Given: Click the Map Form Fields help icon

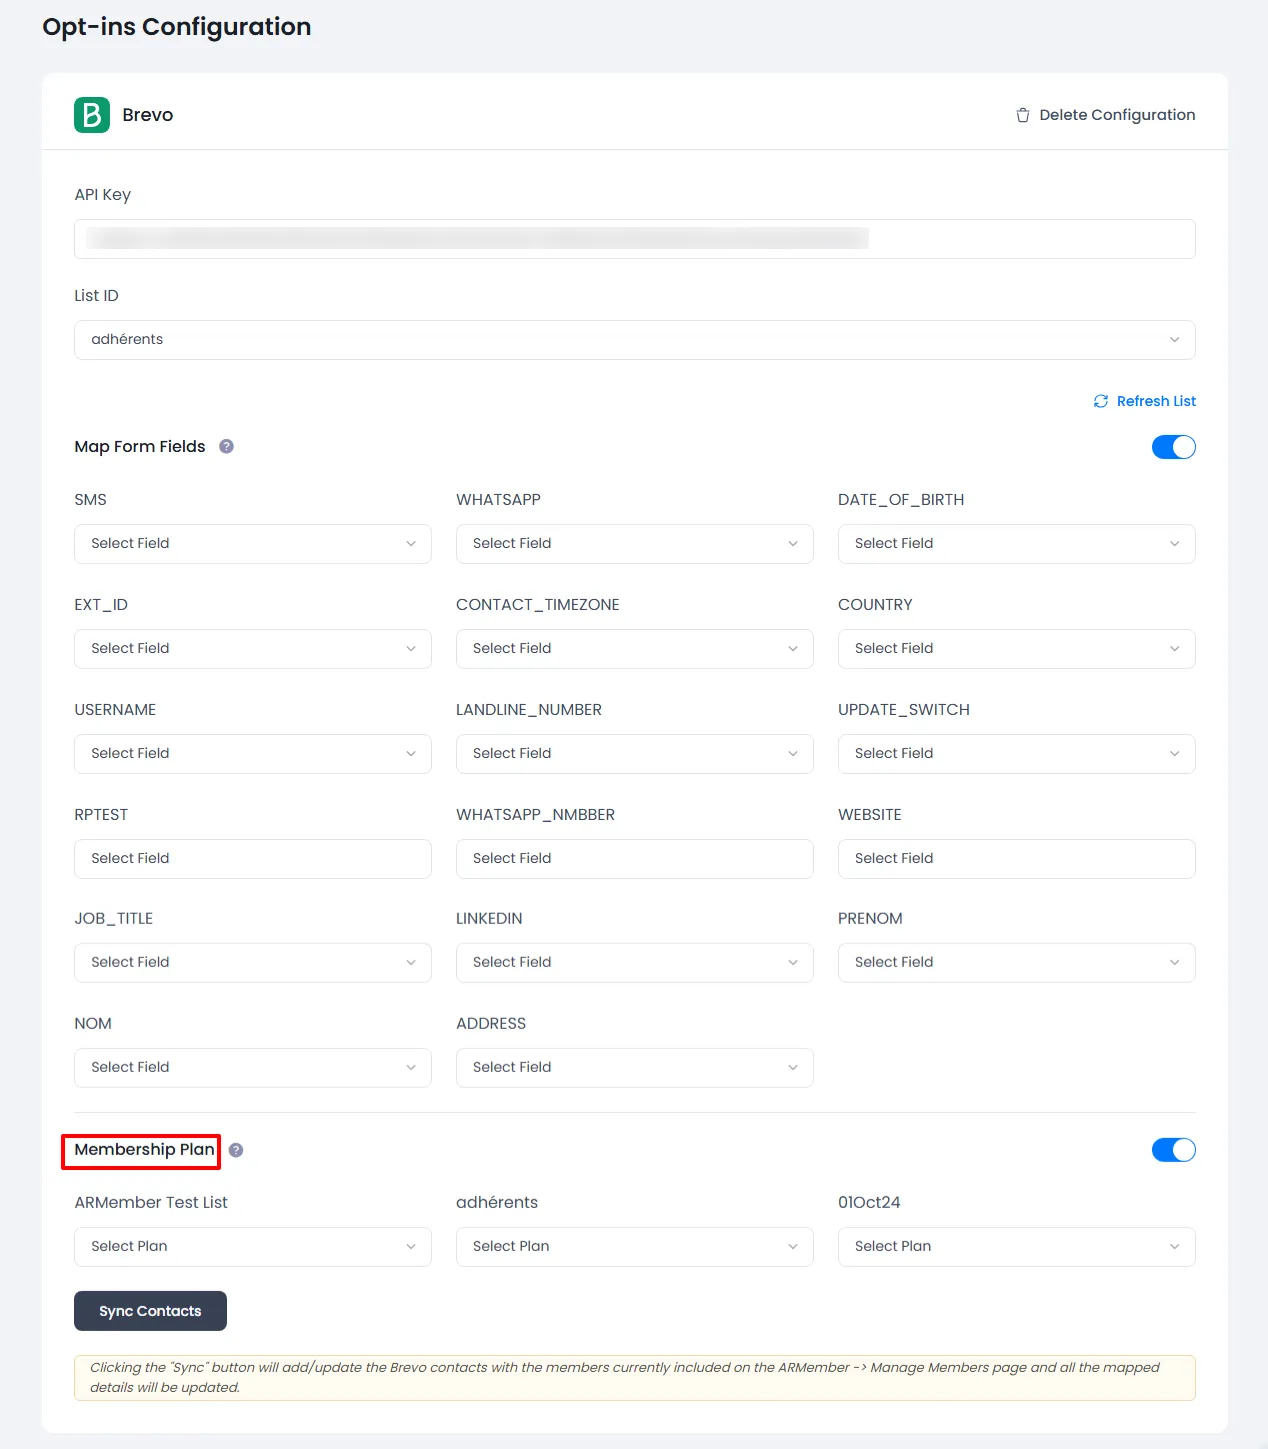Looking at the screenshot, I should tap(226, 447).
